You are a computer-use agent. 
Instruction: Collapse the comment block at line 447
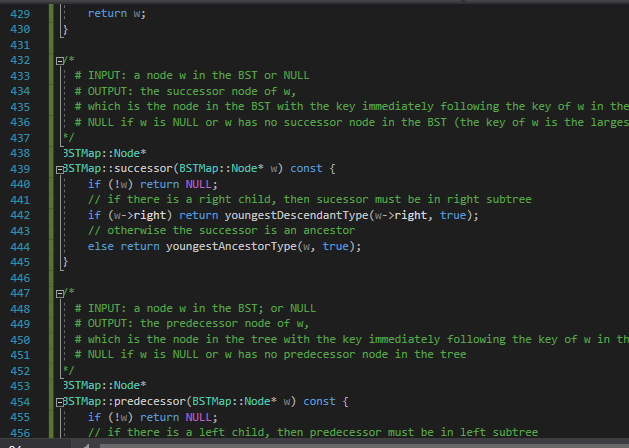click(59, 294)
